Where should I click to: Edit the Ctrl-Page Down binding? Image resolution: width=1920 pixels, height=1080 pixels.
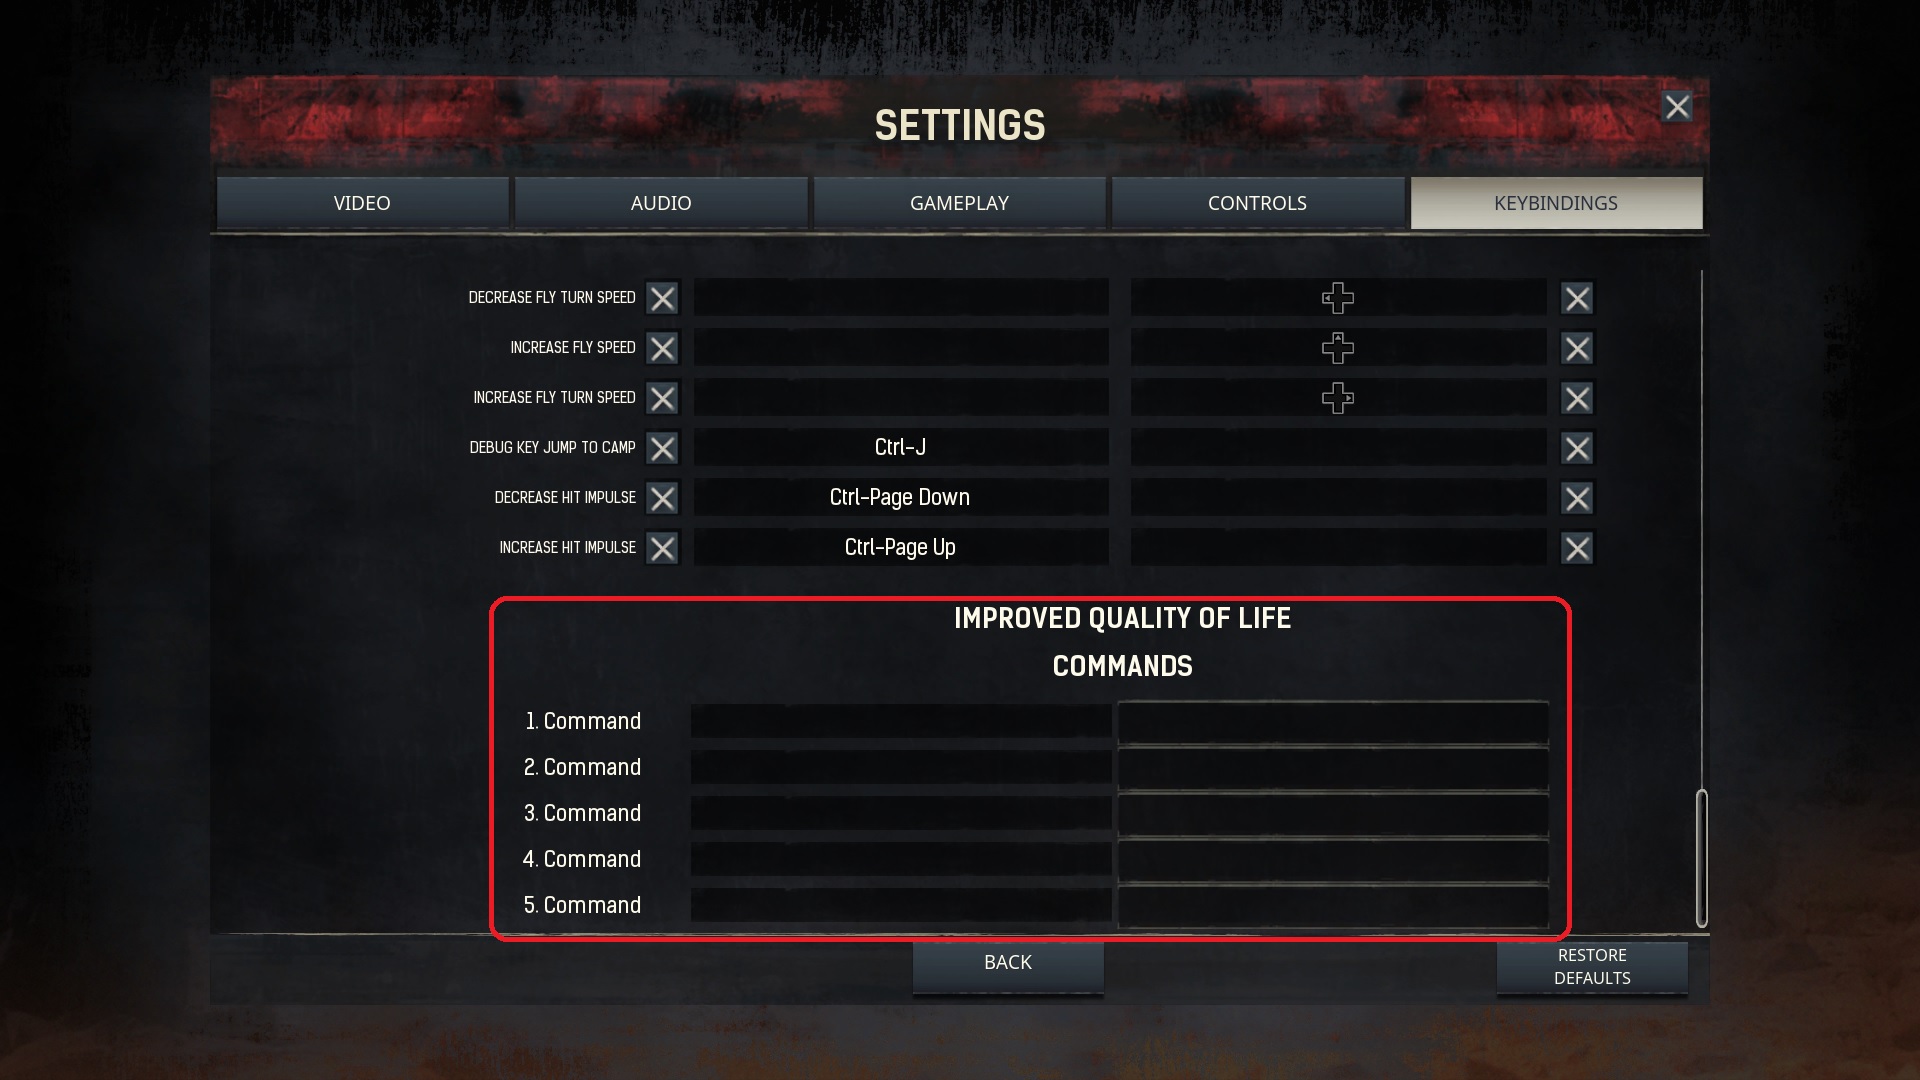pos(901,497)
